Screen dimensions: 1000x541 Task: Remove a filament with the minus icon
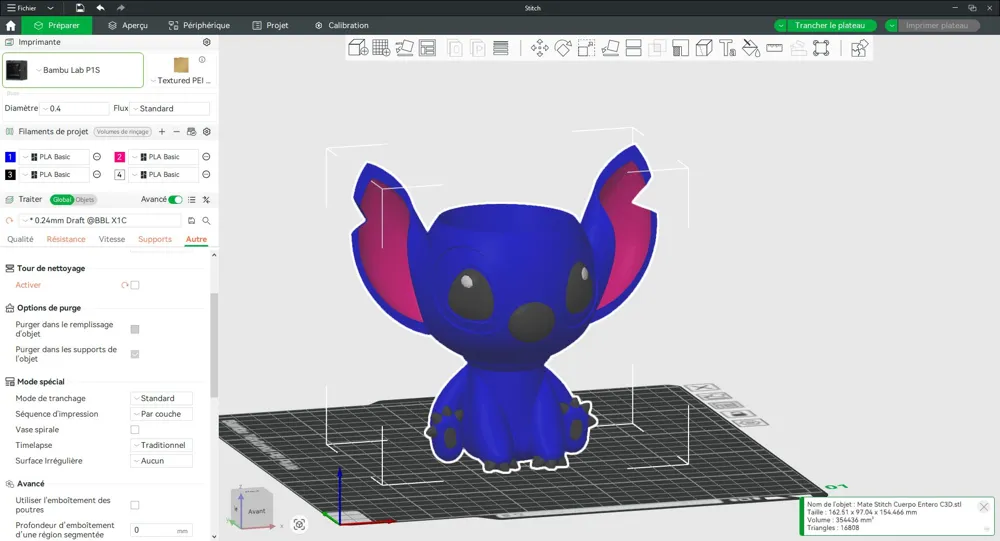coord(177,131)
